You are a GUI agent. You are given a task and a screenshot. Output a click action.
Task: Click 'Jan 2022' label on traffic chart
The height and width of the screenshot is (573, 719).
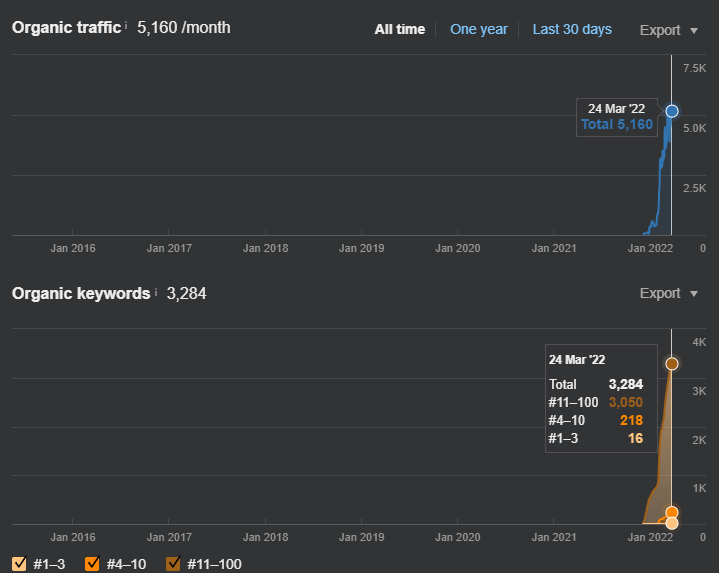pos(650,248)
